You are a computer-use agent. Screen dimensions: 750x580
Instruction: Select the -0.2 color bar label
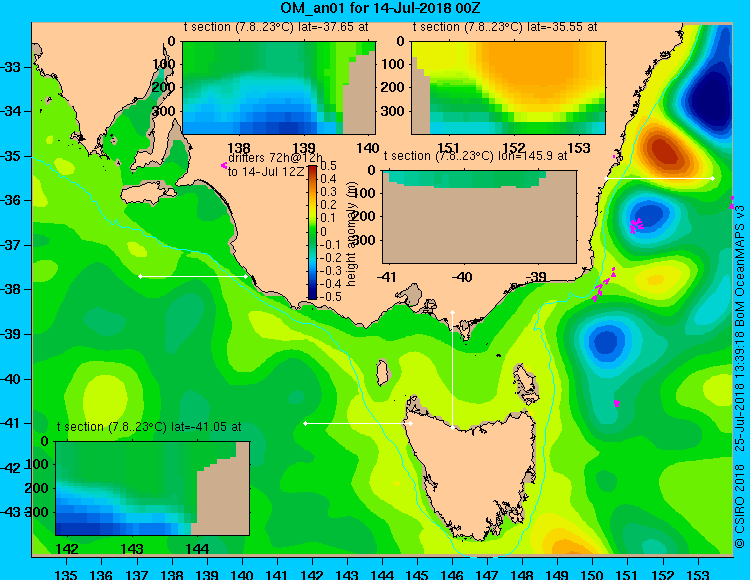point(331,257)
